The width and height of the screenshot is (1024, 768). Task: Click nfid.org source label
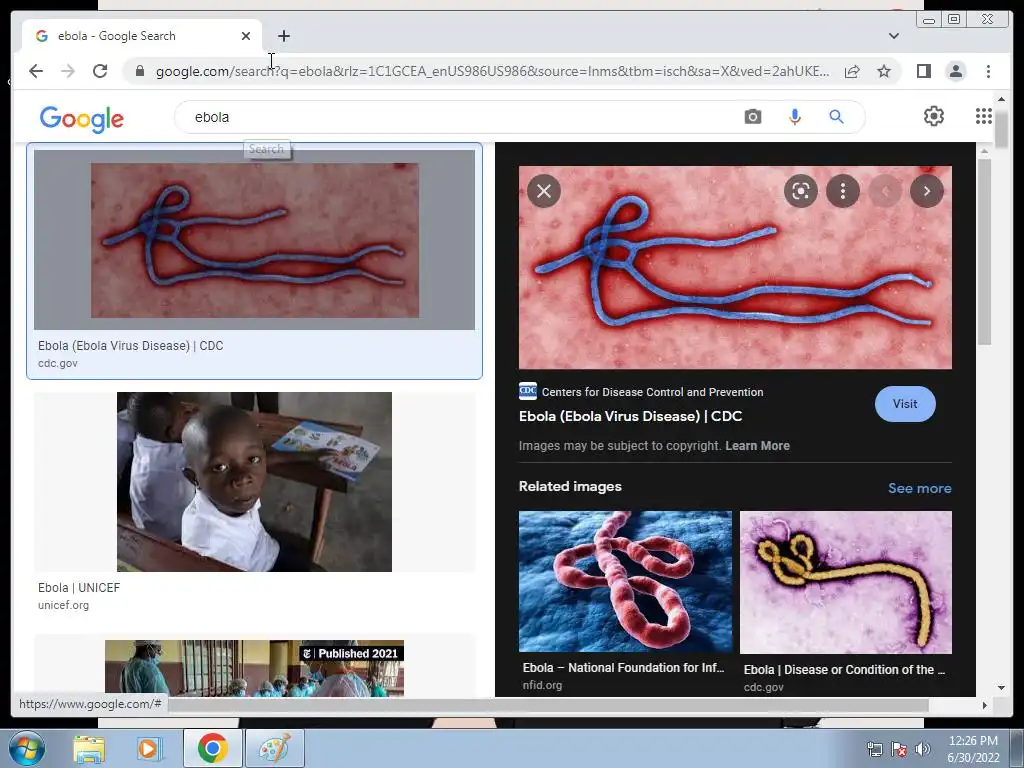tap(542, 685)
